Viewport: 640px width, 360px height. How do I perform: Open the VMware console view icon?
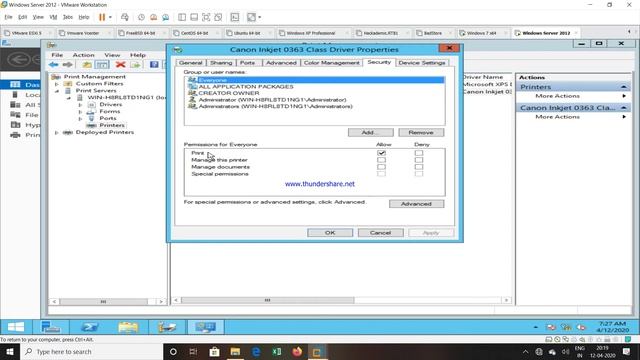point(235,17)
